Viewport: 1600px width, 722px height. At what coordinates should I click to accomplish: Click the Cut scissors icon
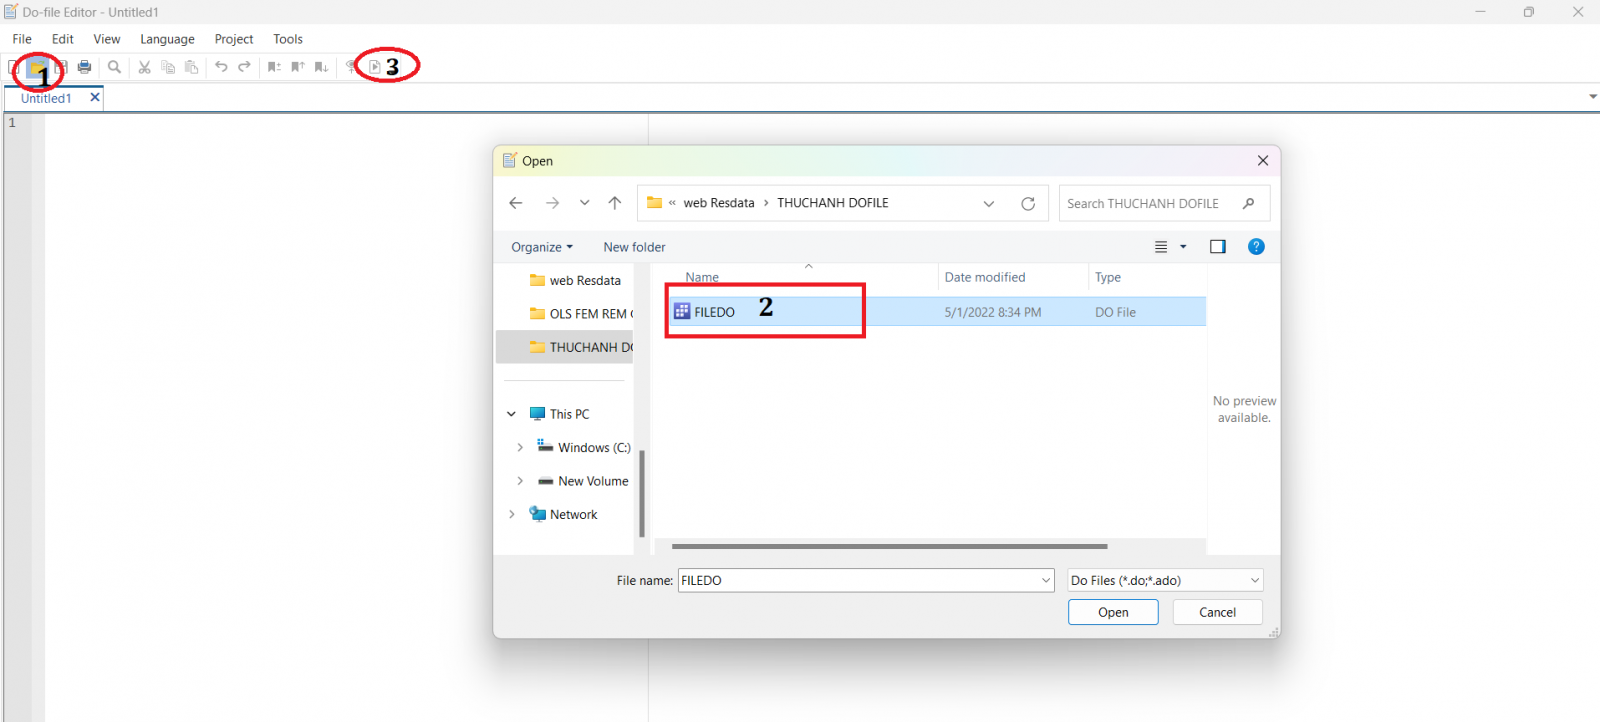click(x=144, y=67)
